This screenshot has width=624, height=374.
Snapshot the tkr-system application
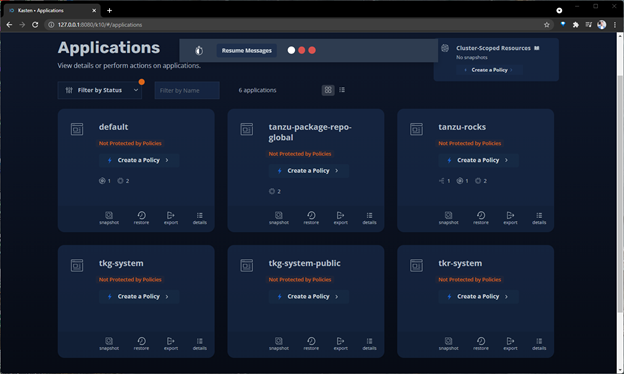(448, 344)
